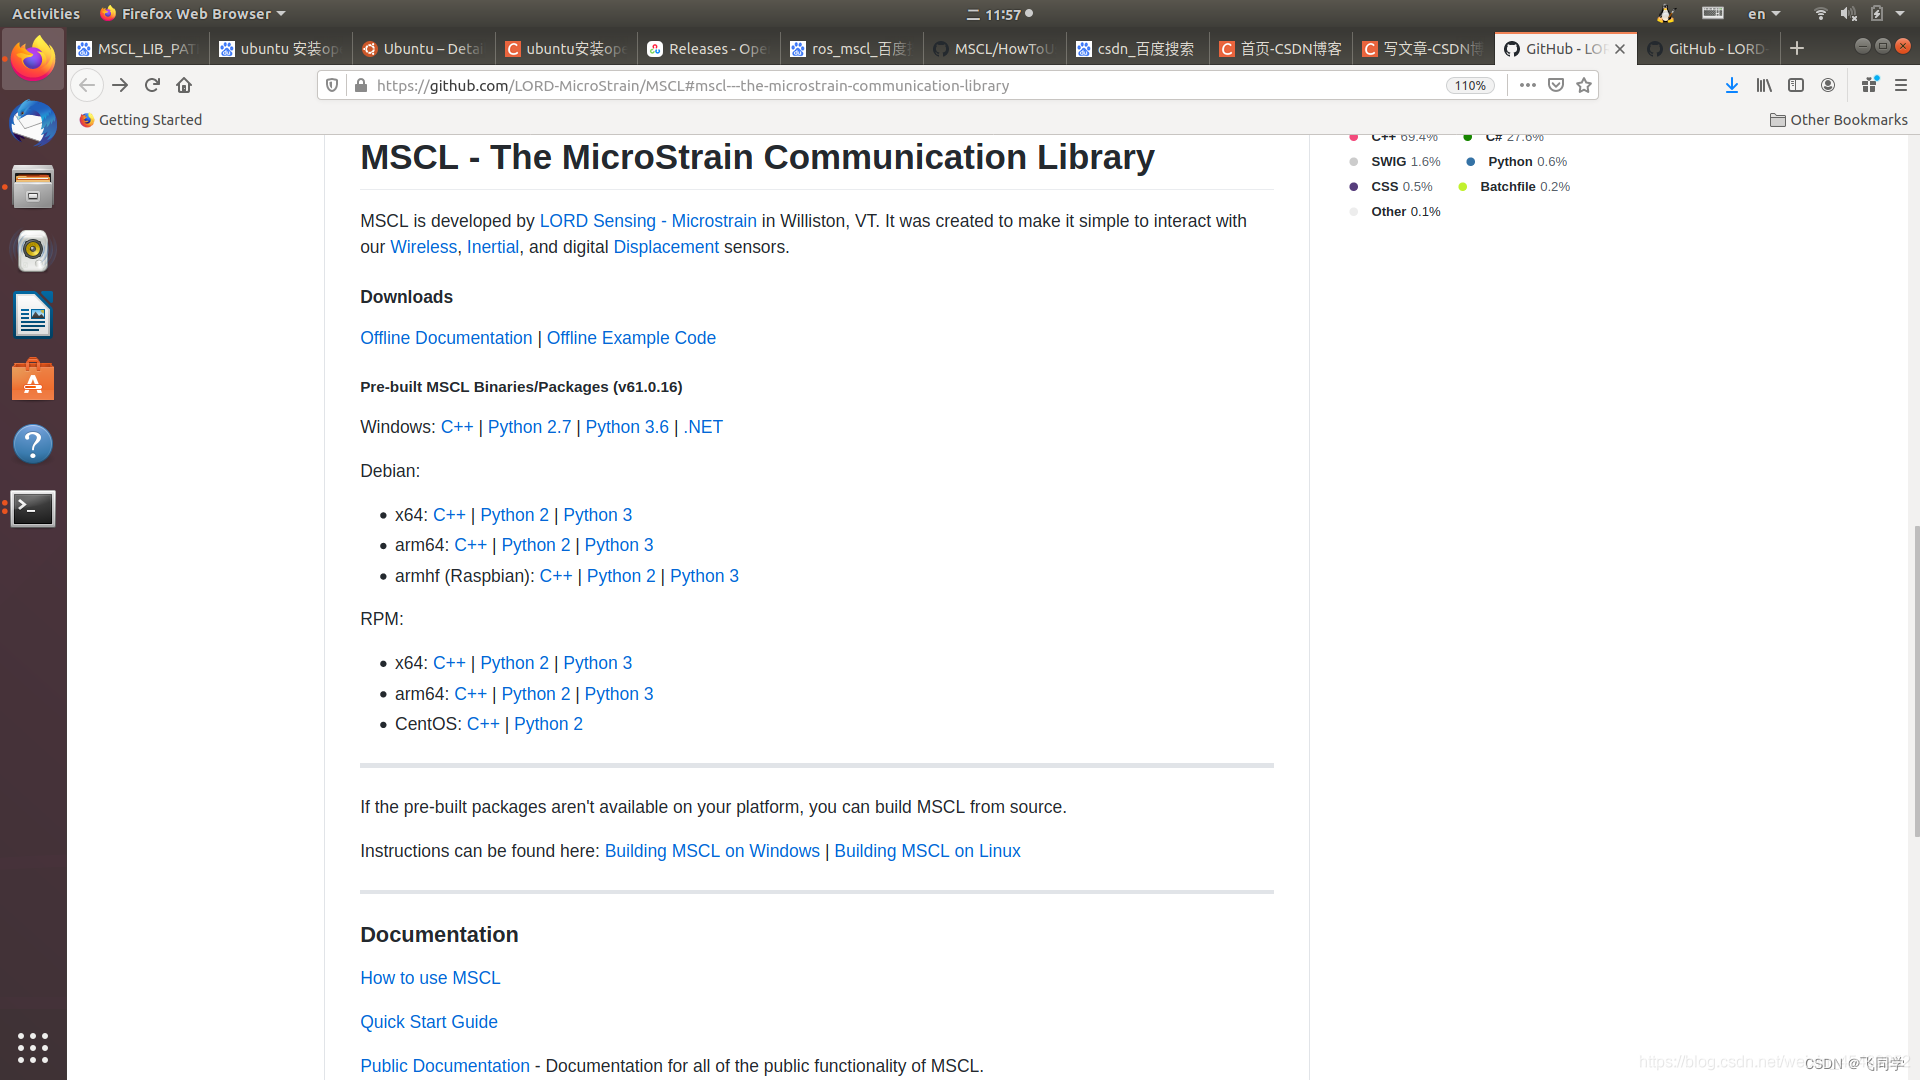The width and height of the screenshot is (1920, 1080).
Task: Open the Firefox home page
Action: 184,85
